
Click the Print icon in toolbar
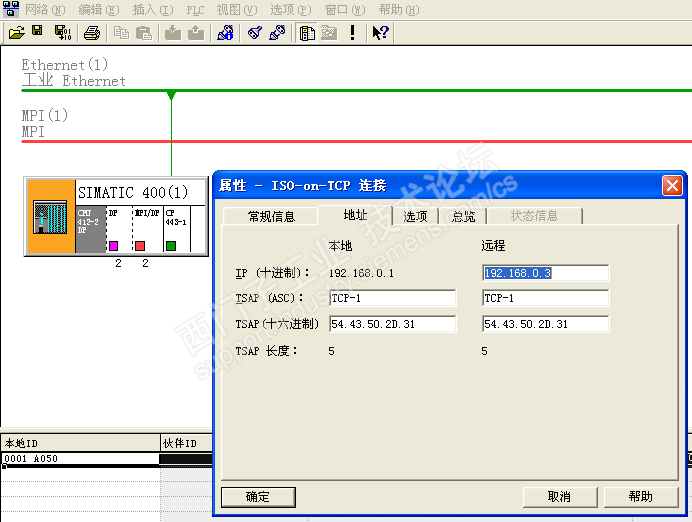pos(92,33)
